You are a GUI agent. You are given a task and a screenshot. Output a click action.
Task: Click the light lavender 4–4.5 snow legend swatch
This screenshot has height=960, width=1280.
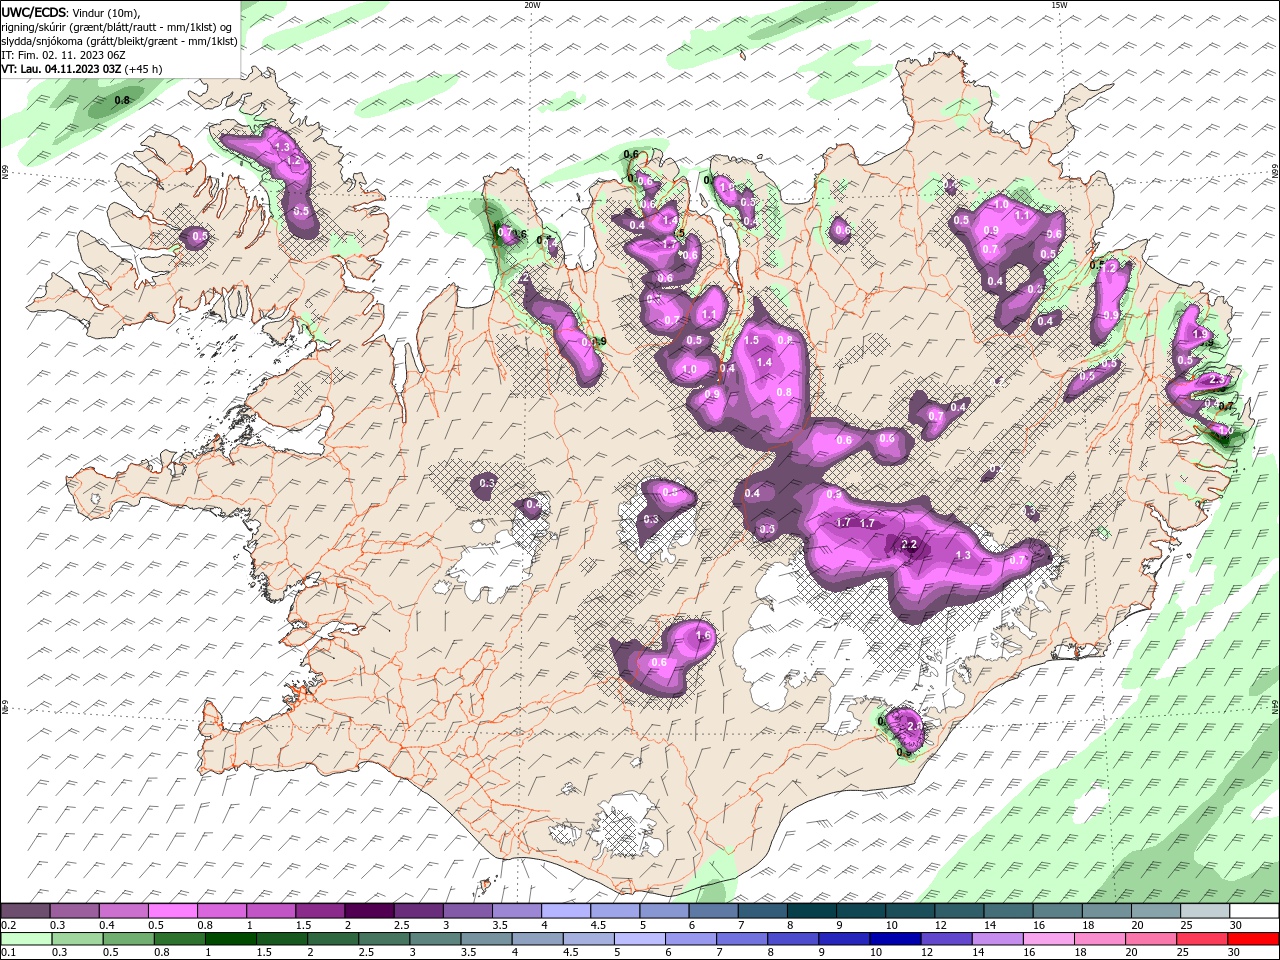point(565,911)
